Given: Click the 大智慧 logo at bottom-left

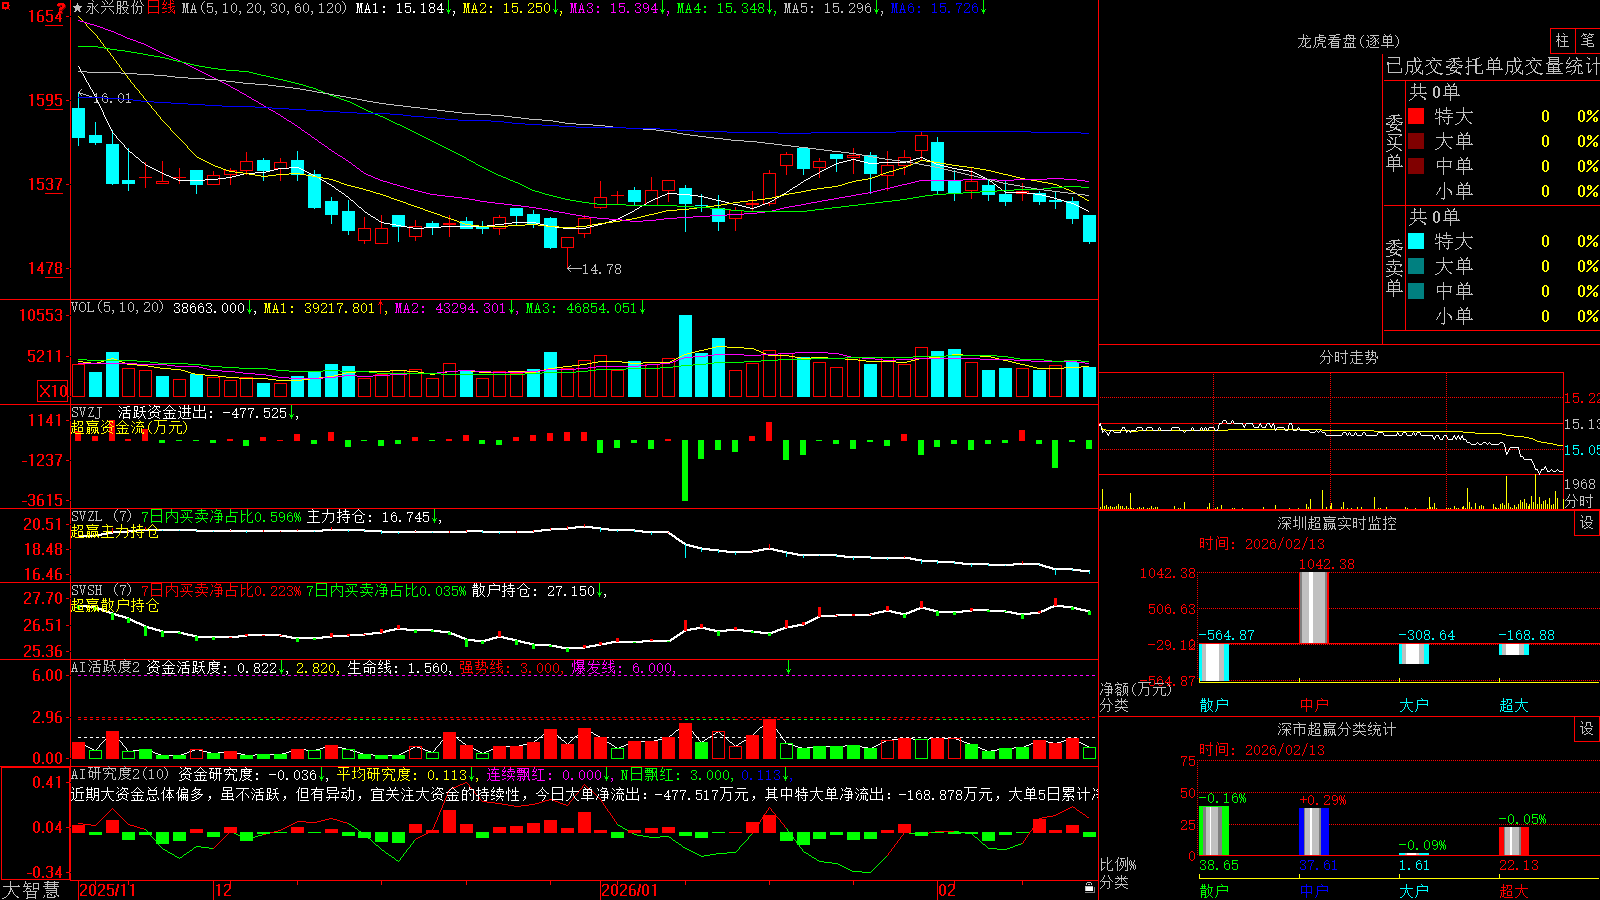Looking at the screenshot, I should 31,890.
